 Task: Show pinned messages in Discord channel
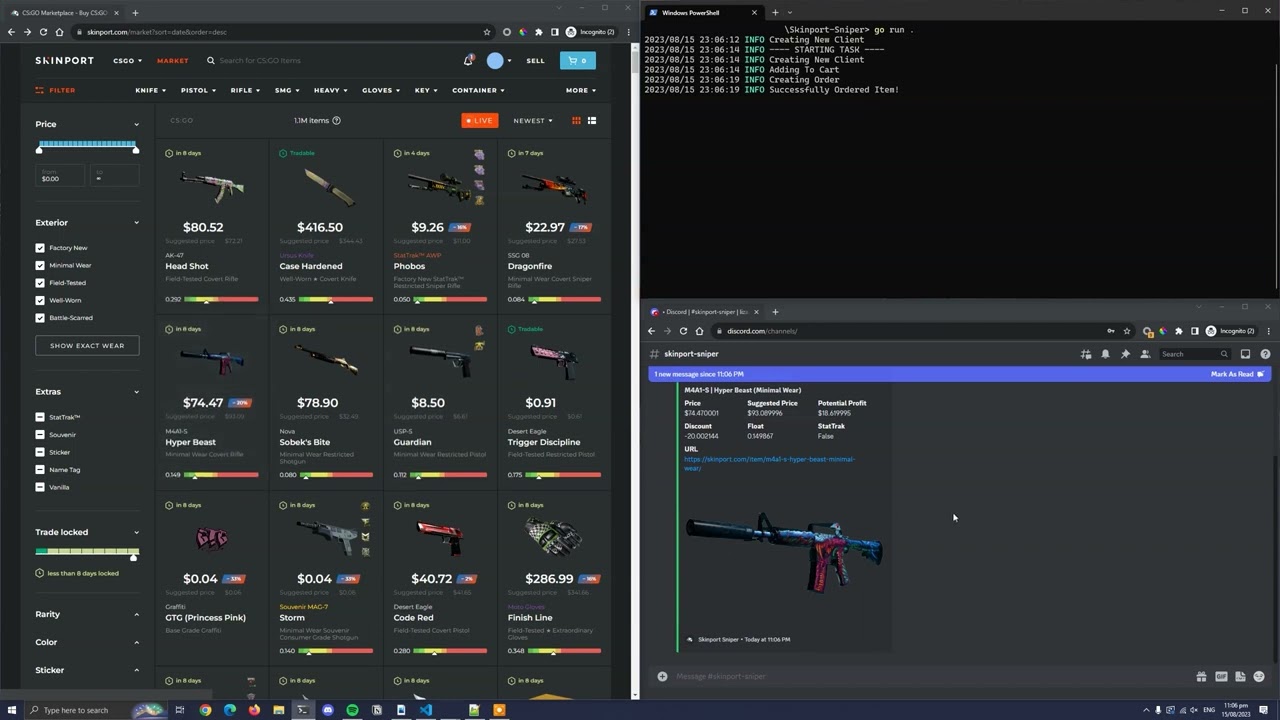point(1125,354)
